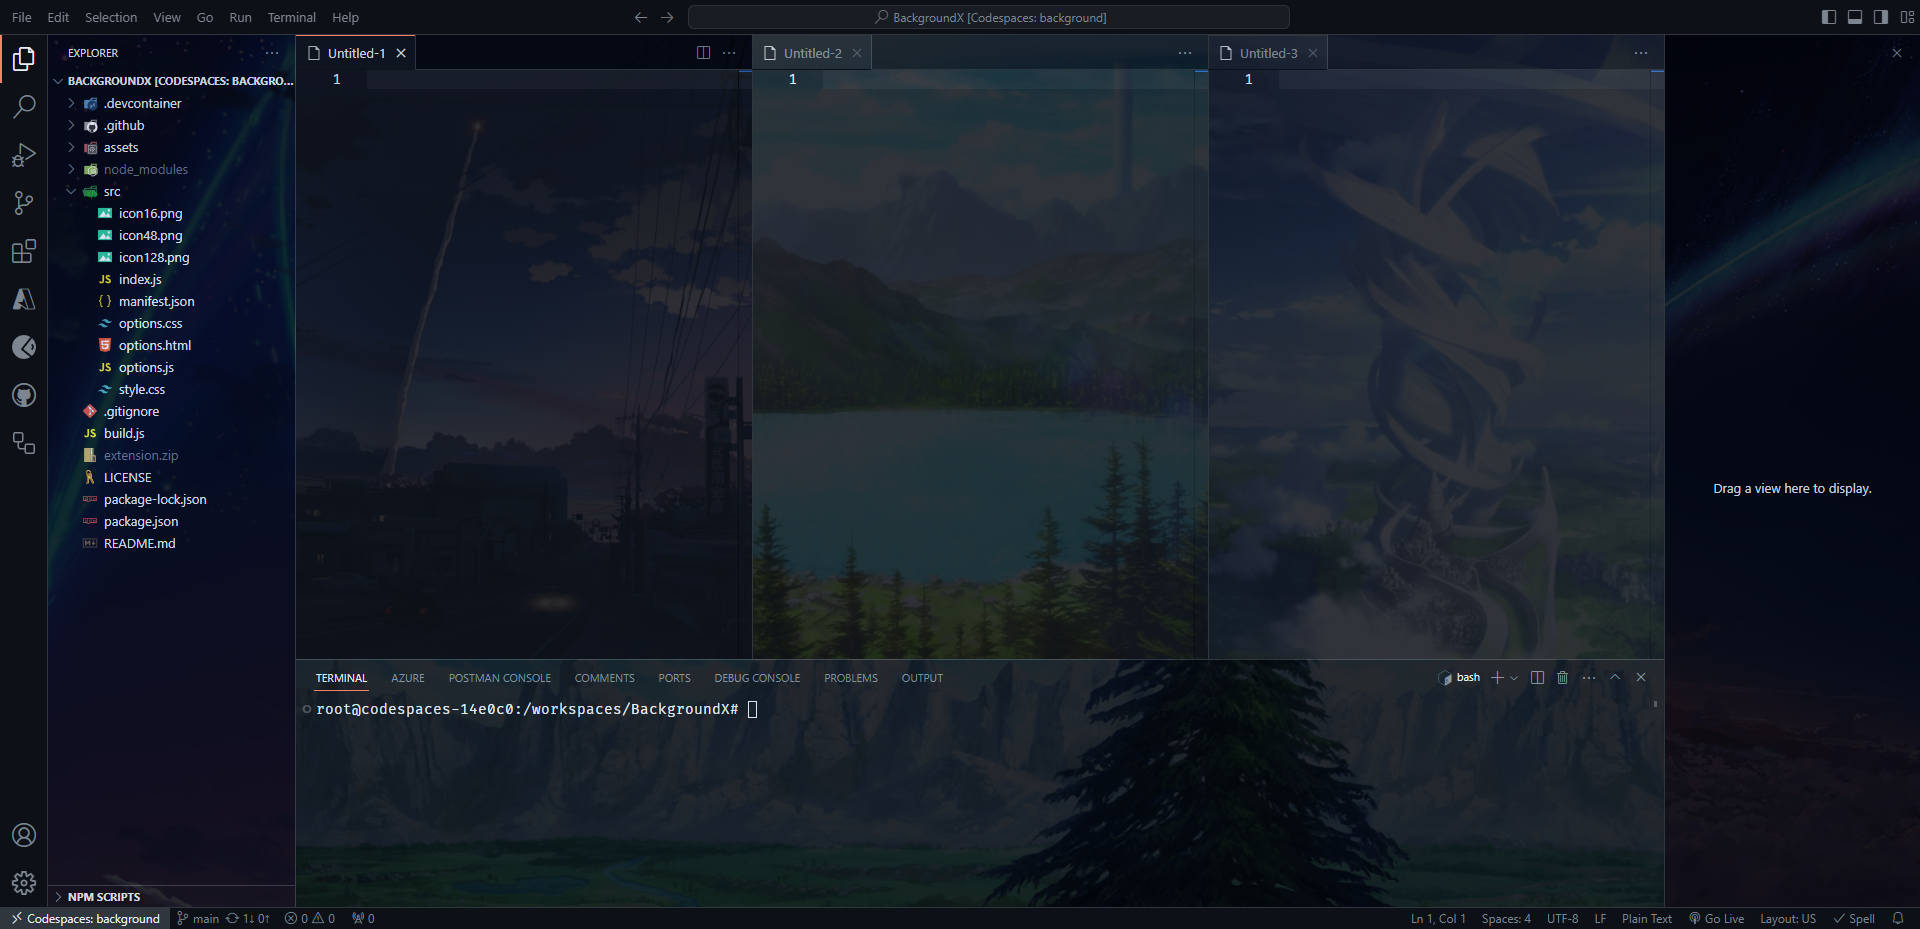The height and width of the screenshot is (929, 1920).
Task: Open more actions for Untitled-2 editor group
Action: [1185, 53]
